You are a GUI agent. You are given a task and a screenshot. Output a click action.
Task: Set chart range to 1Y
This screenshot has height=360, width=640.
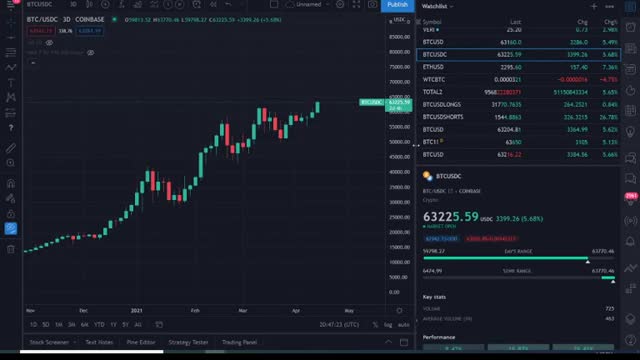(x=113, y=324)
